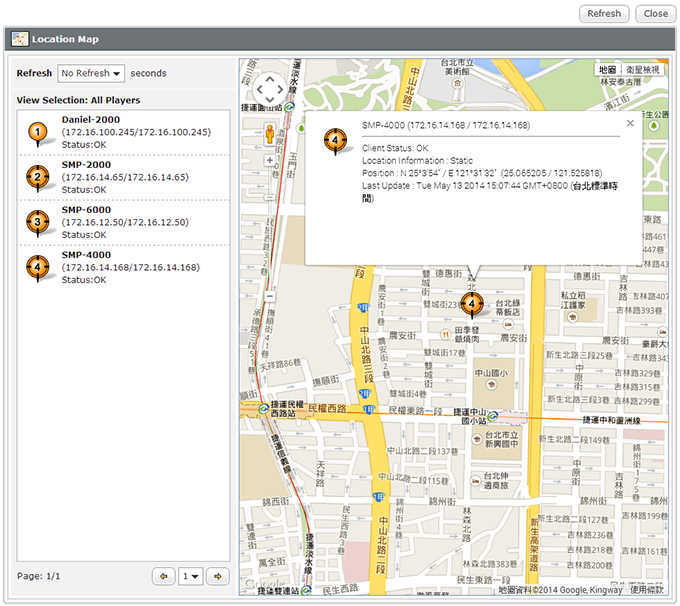This screenshot has height=606, width=680.
Task: Switch map to 衛星檢視 (Satellite) view
Action: 642,70
